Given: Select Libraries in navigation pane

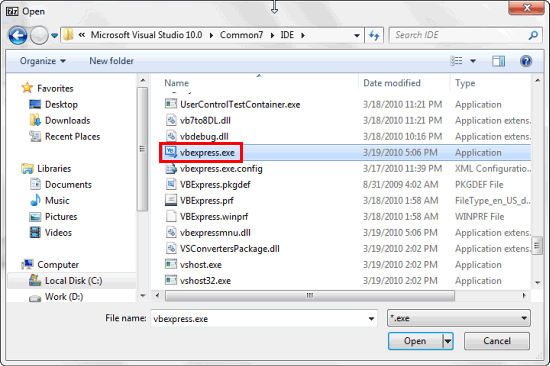Looking at the screenshot, I should 46,168.
